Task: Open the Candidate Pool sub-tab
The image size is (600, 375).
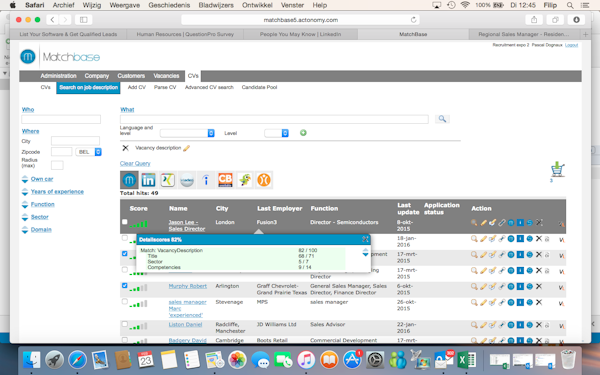Action: pos(259,87)
